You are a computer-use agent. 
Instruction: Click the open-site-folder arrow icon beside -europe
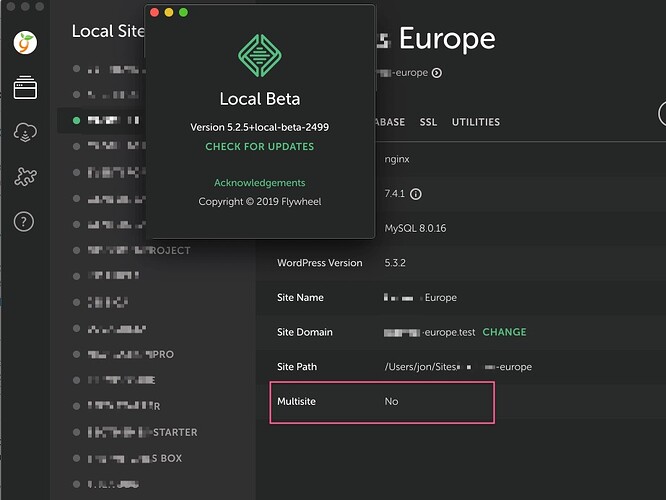(x=437, y=73)
